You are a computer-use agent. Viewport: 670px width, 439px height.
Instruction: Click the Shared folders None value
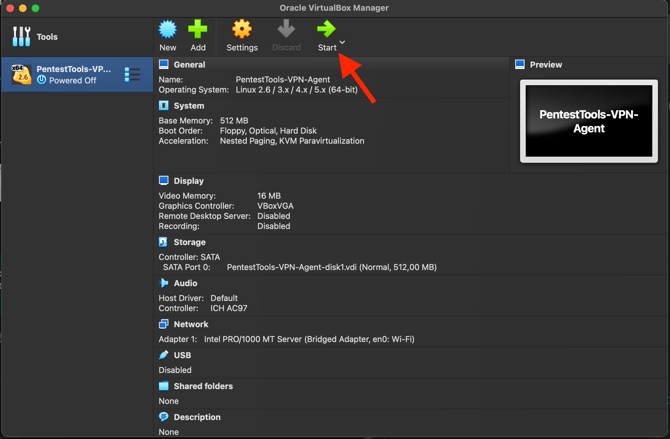click(x=168, y=401)
